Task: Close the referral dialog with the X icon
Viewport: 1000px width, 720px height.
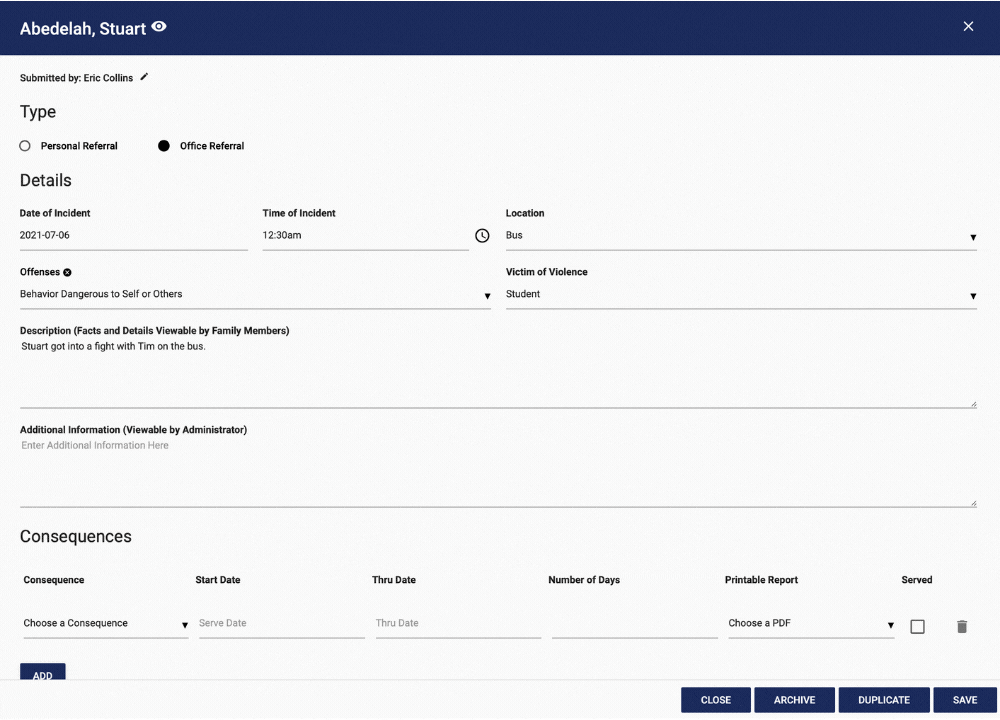Action: (x=968, y=27)
